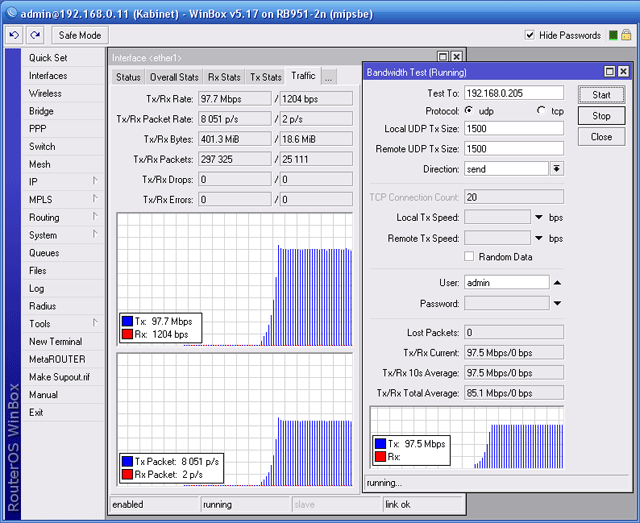Open Radius menu item

pyautogui.click(x=63, y=306)
